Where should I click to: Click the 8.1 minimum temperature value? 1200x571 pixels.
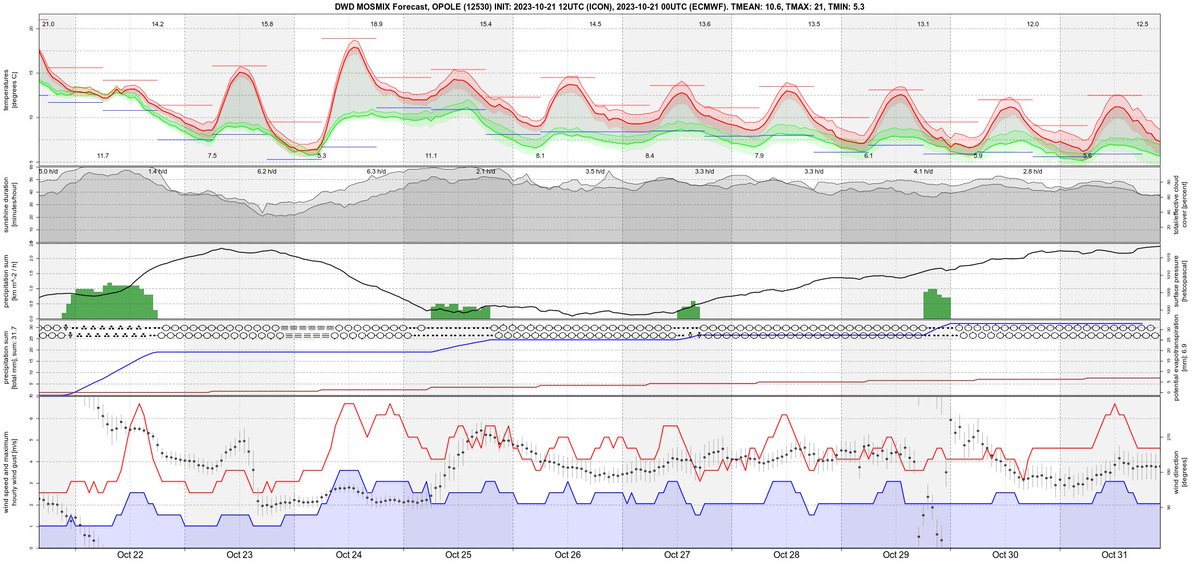coord(540,156)
